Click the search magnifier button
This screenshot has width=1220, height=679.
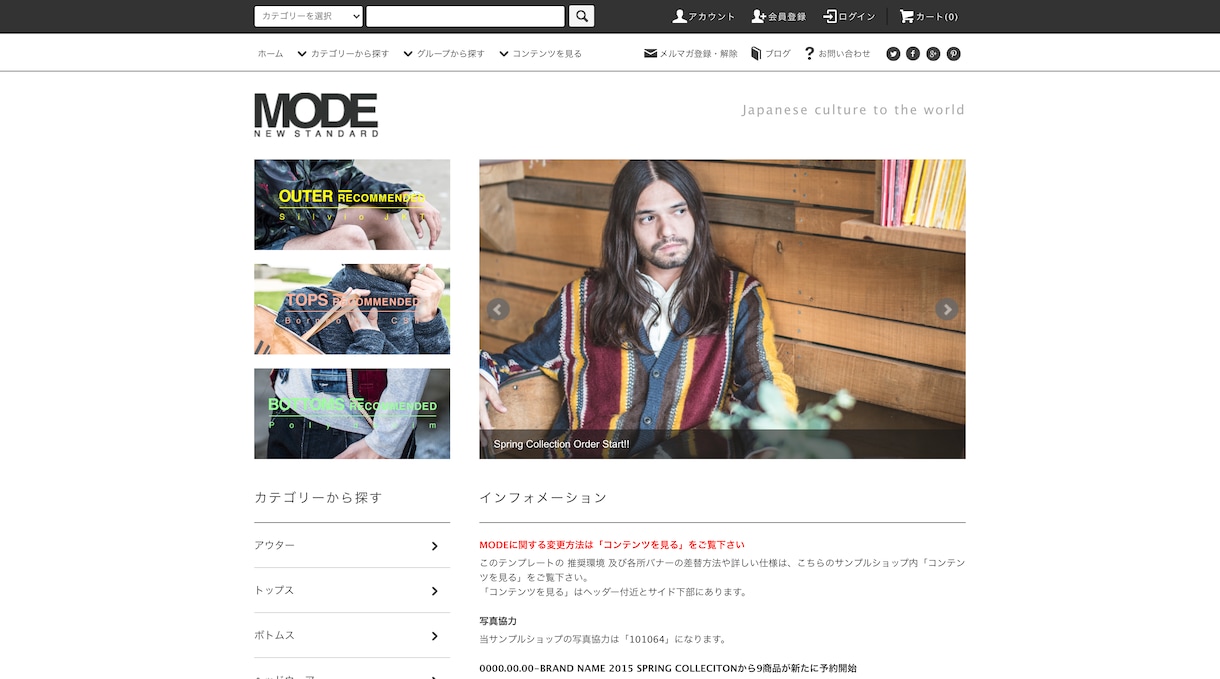point(581,16)
